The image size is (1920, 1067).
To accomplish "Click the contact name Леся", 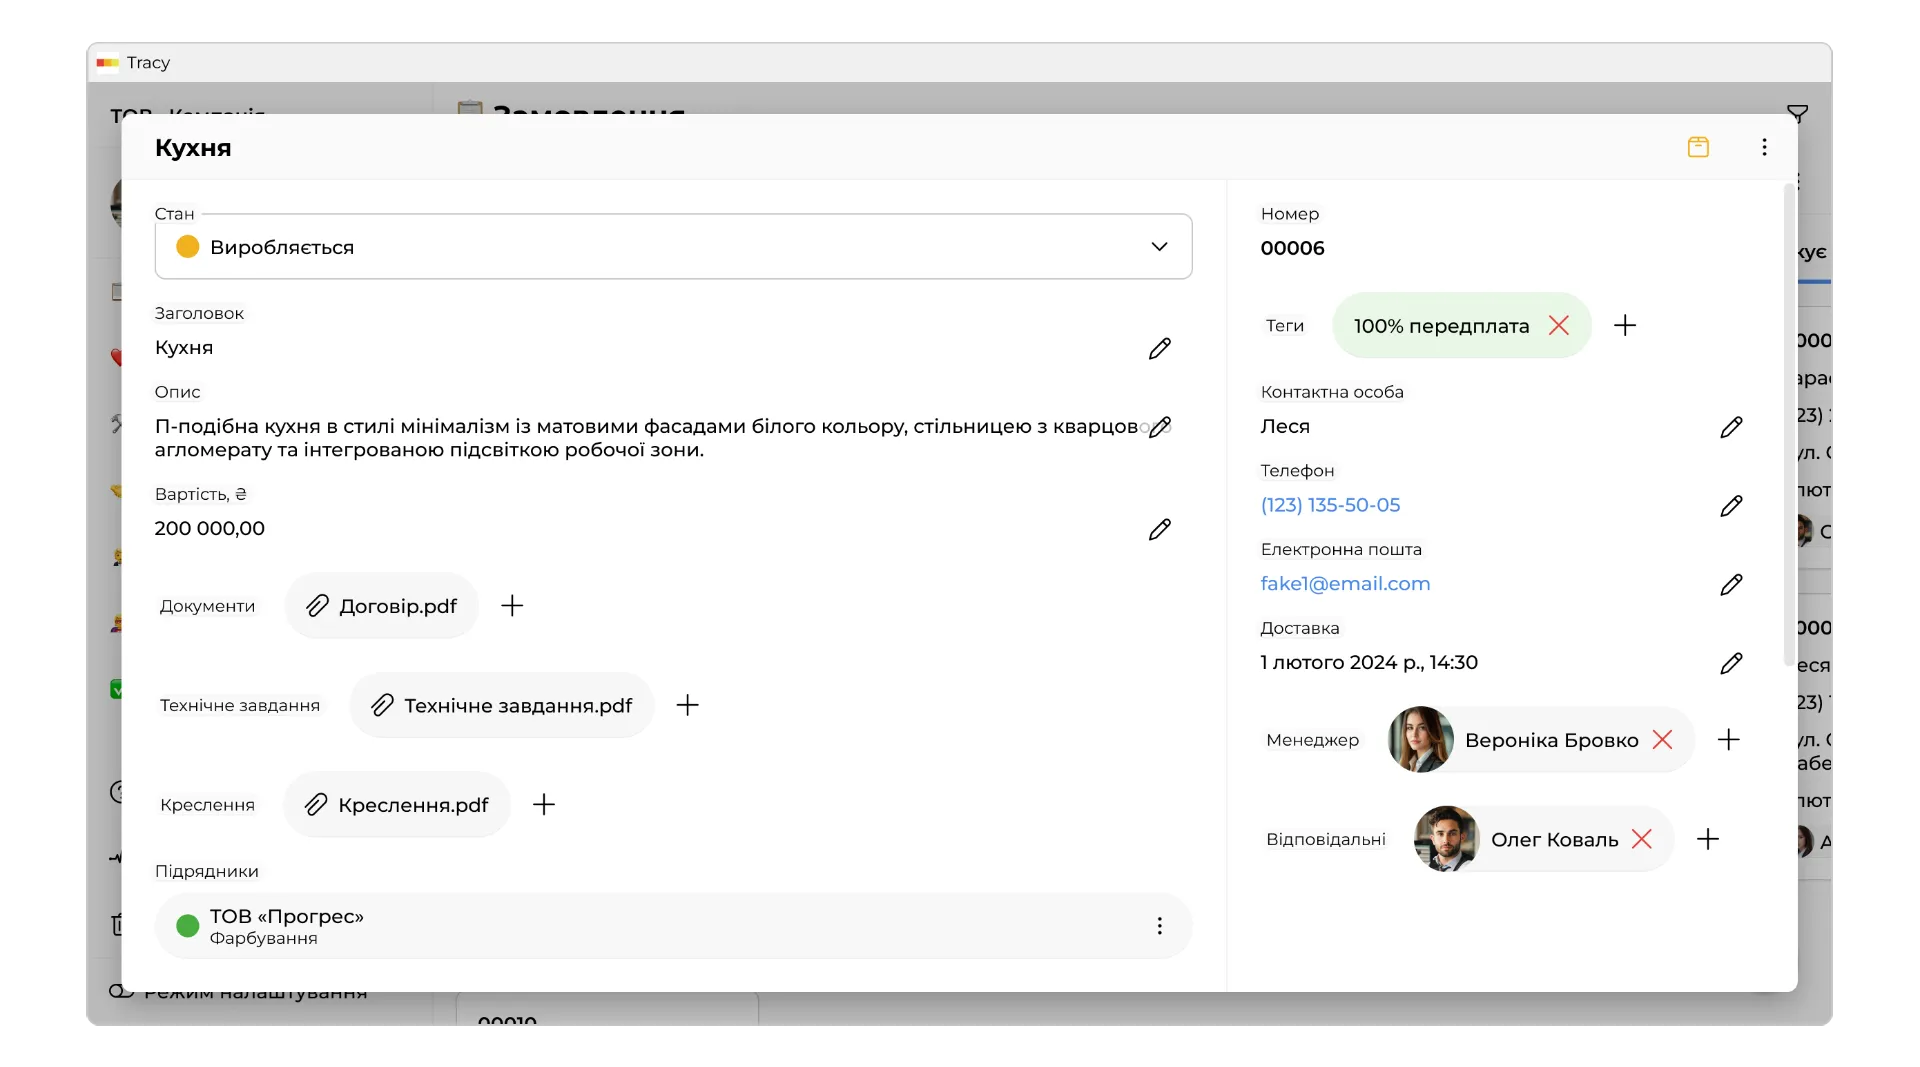I will [x=1285, y=426].
